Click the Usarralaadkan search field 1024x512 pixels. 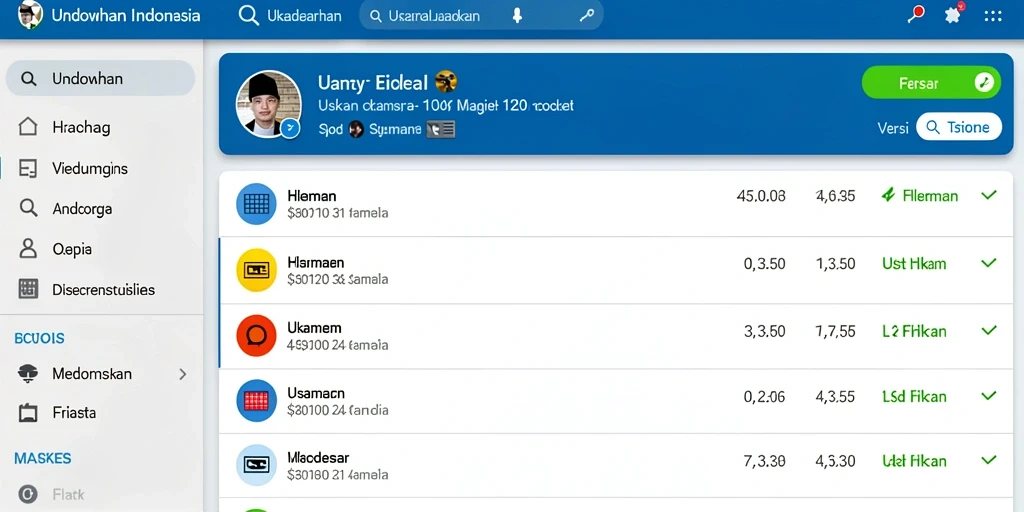(481, 16)
